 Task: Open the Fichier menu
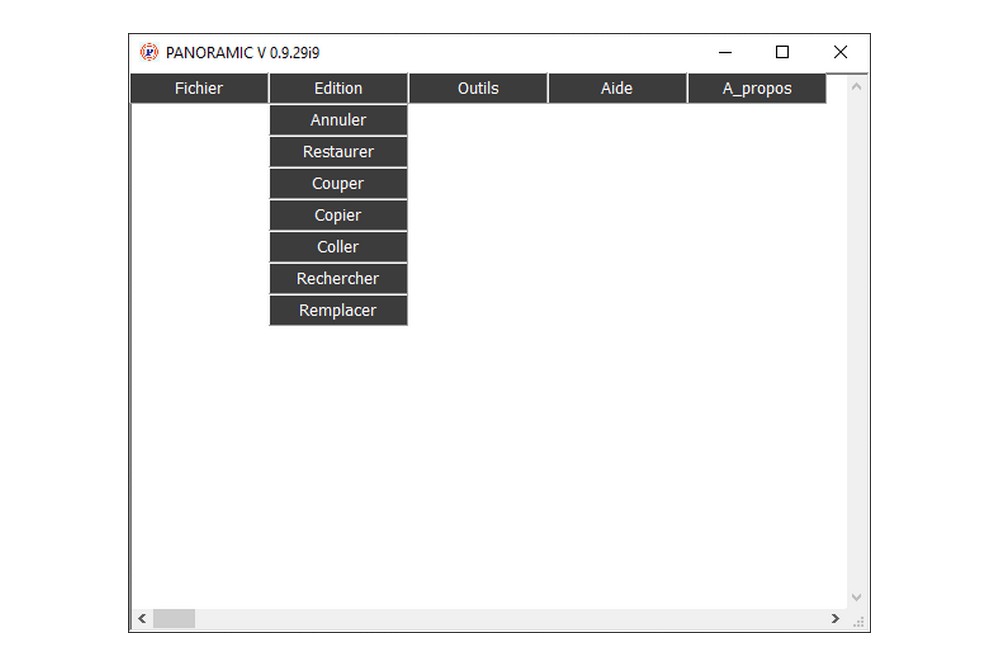(199, 88)
